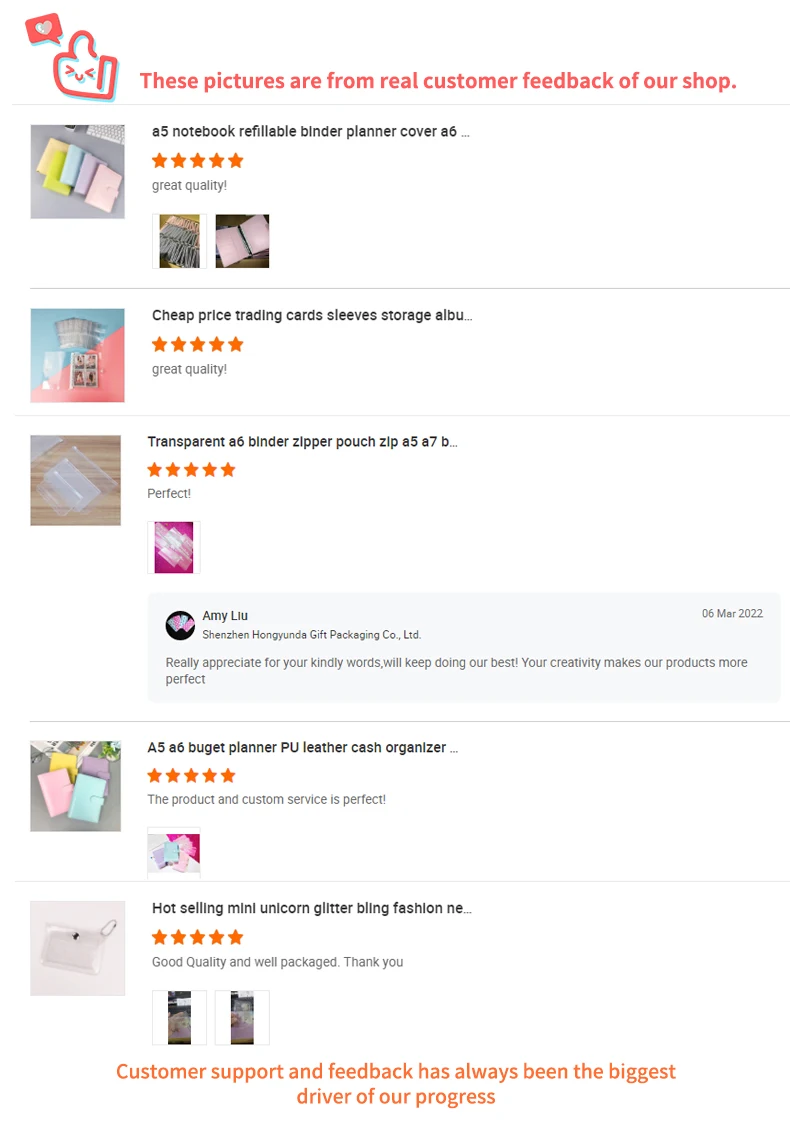Open the mini unicorn glitter pouch product image
Image resolution: width=790 pixels, height=1123 pixels.
click(77, 948)
